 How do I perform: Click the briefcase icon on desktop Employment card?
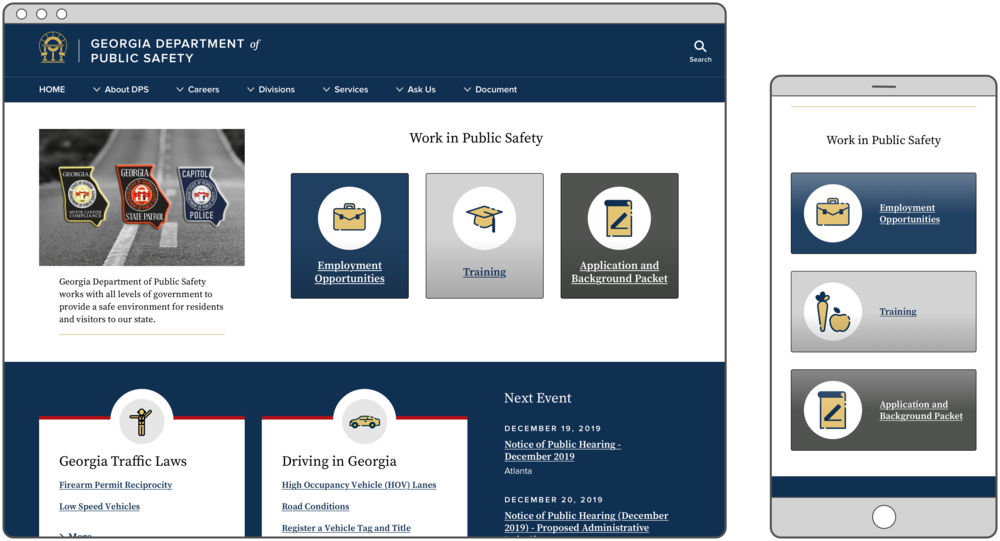pyautogui.click(x=349, y=218)
